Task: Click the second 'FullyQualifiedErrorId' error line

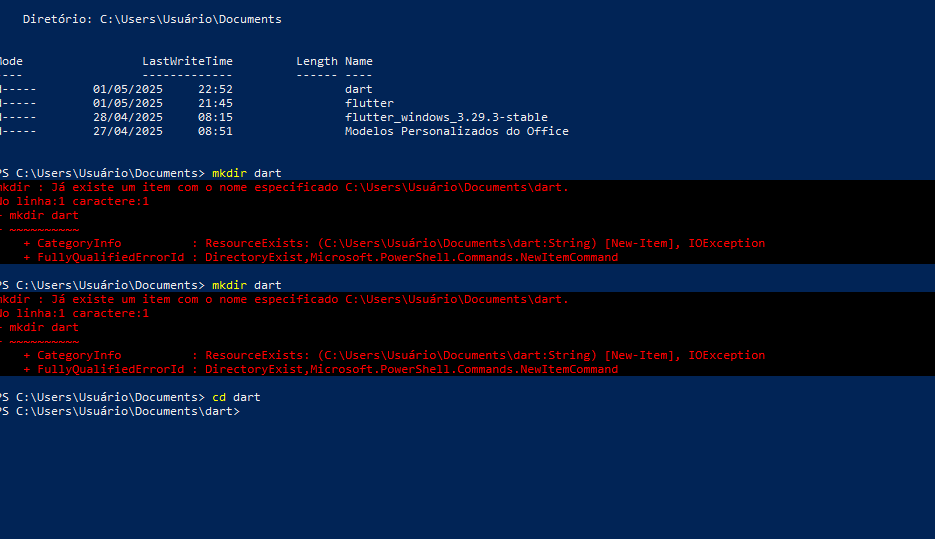Action: [321, 369]
